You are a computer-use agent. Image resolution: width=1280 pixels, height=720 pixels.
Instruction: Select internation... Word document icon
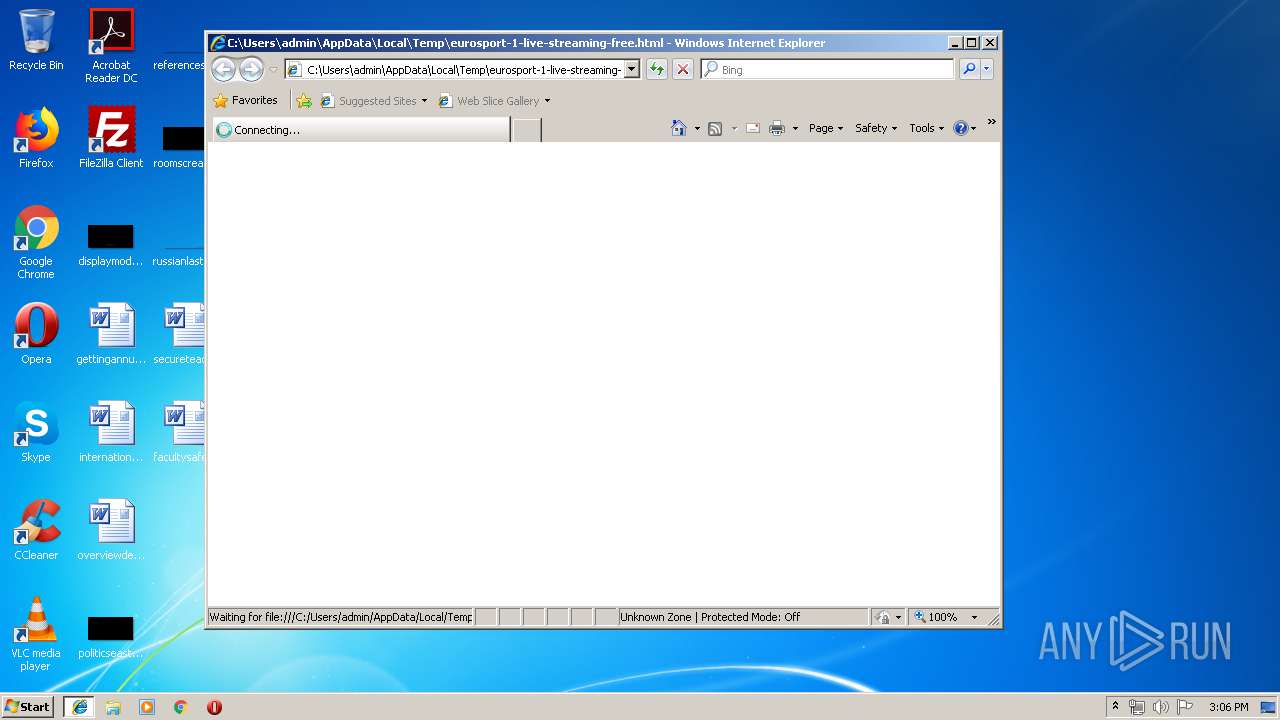(x=111, y=432)
